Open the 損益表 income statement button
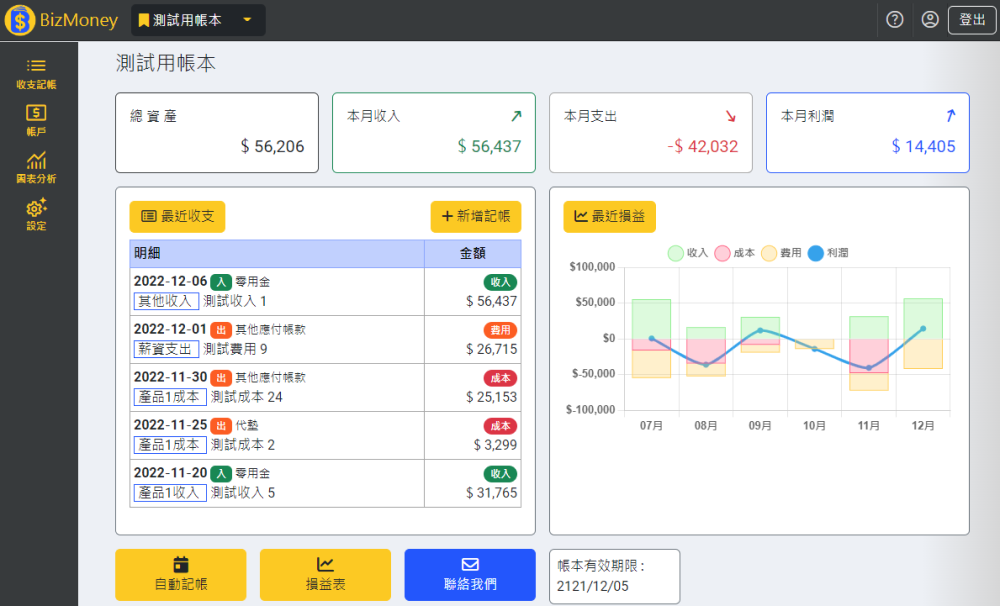 (325, 575)
